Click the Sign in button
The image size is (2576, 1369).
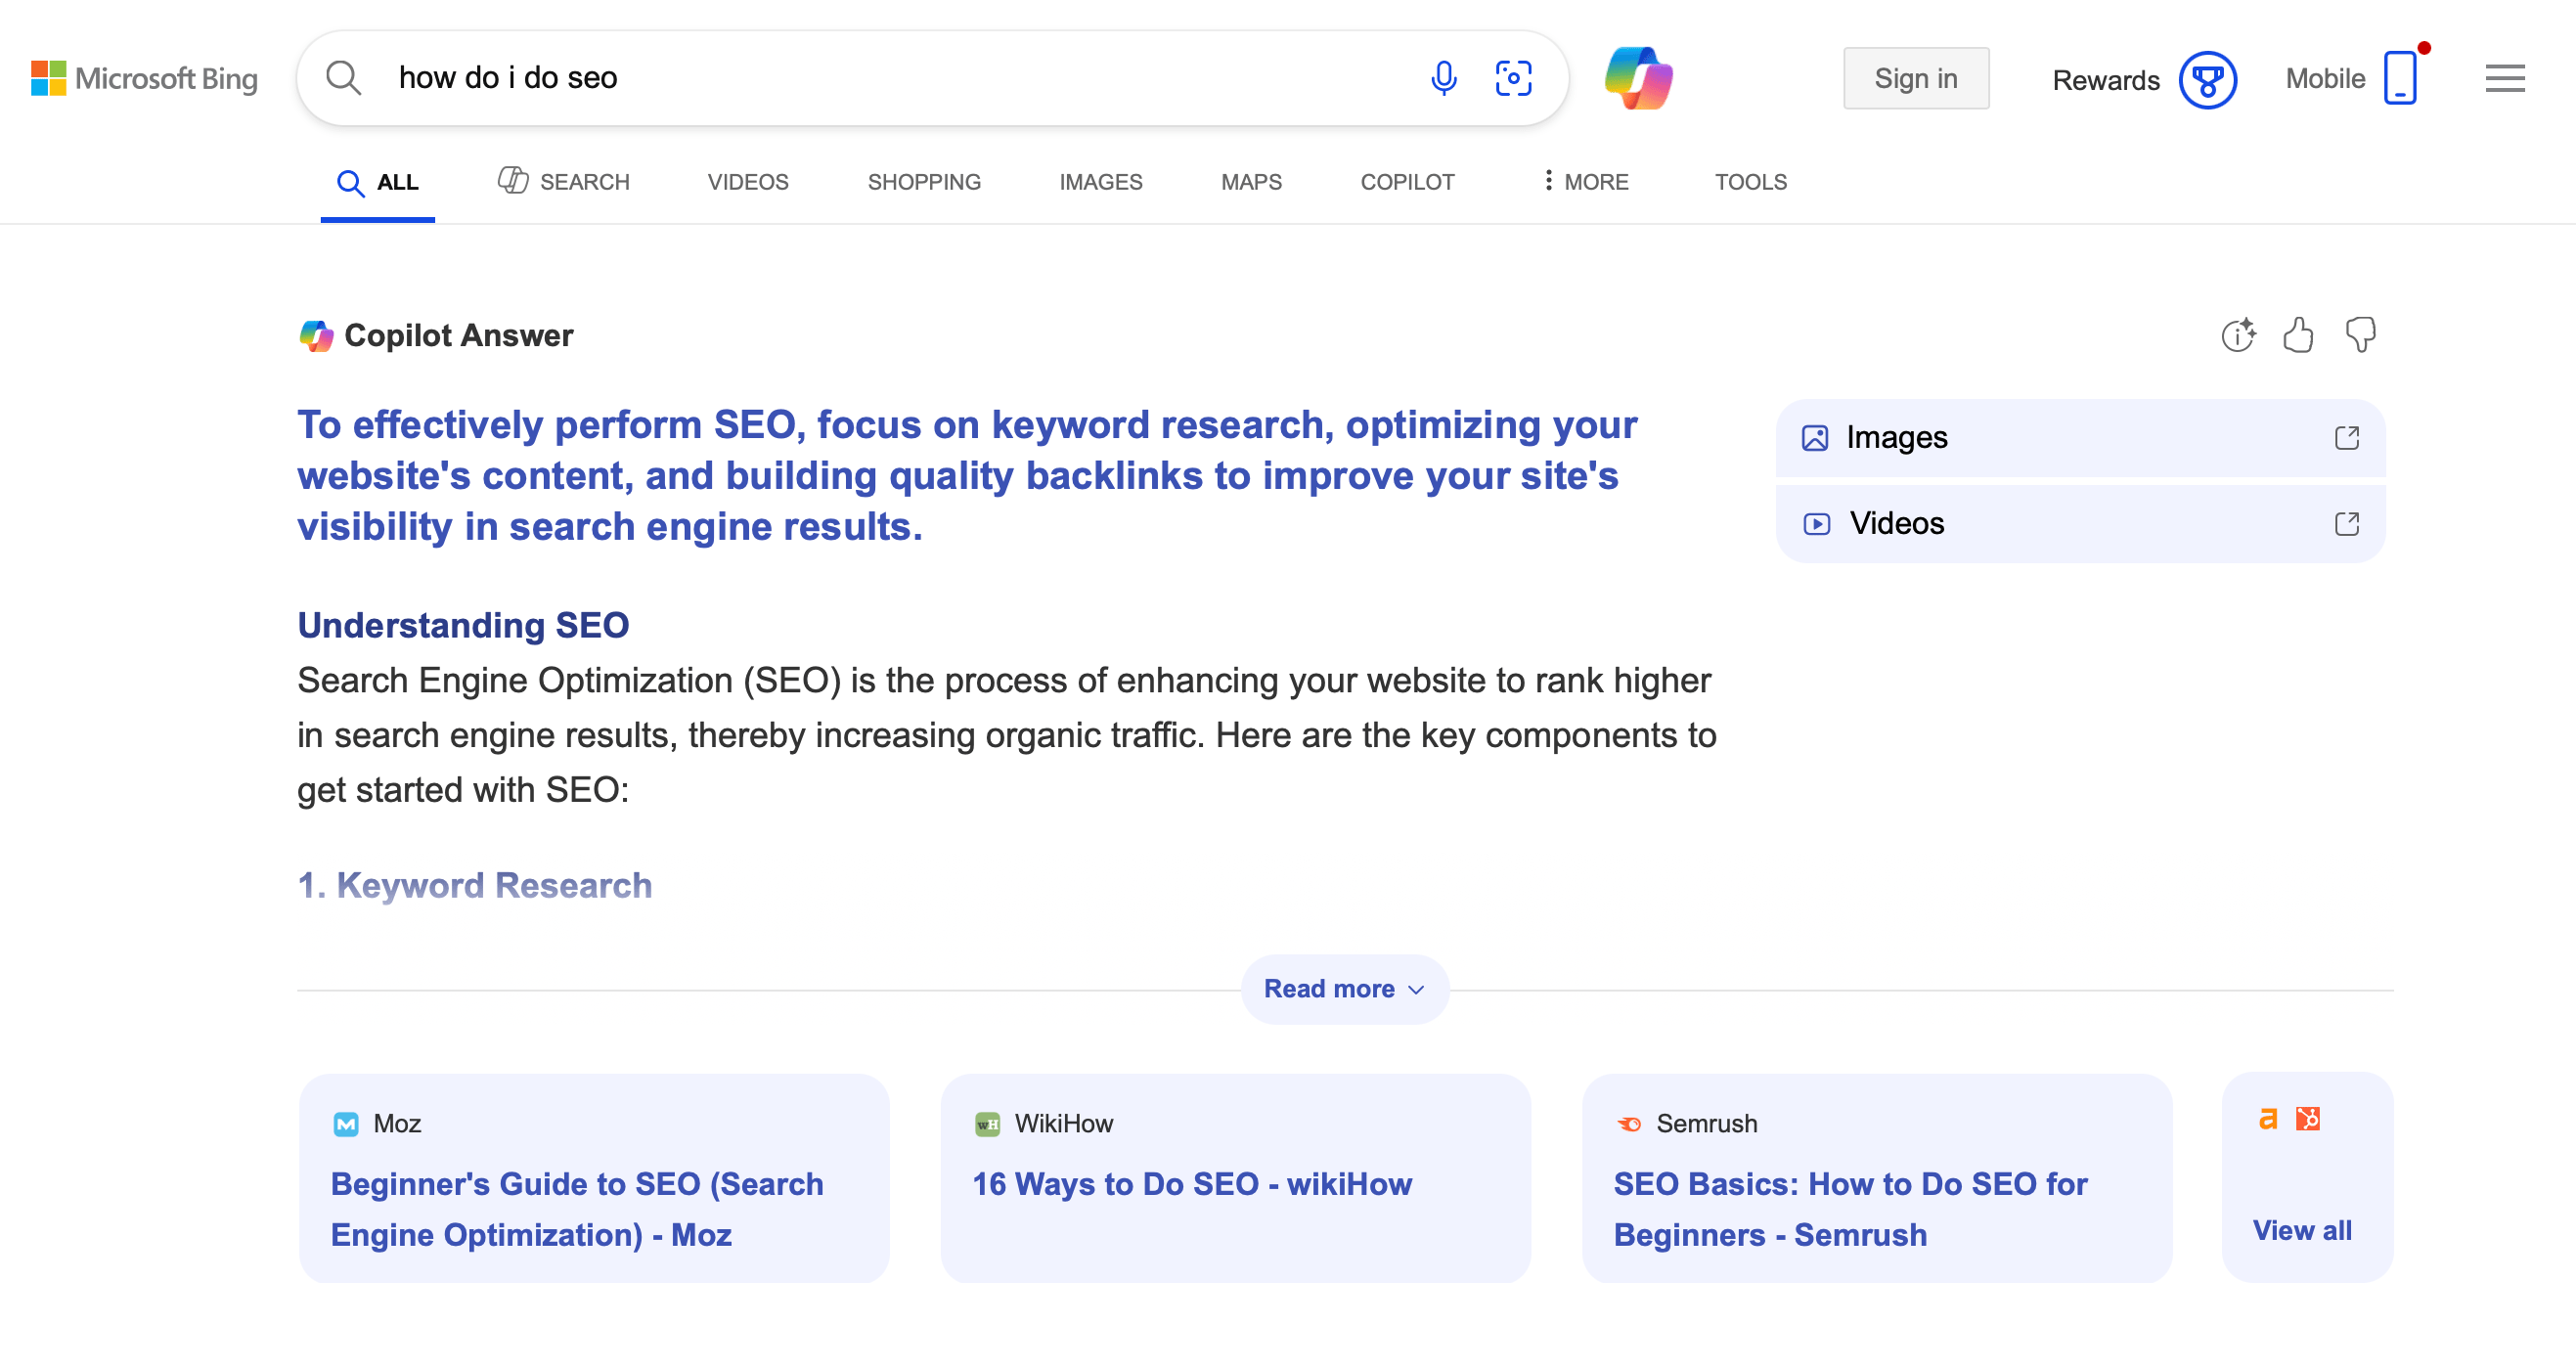pos(1915,78)
